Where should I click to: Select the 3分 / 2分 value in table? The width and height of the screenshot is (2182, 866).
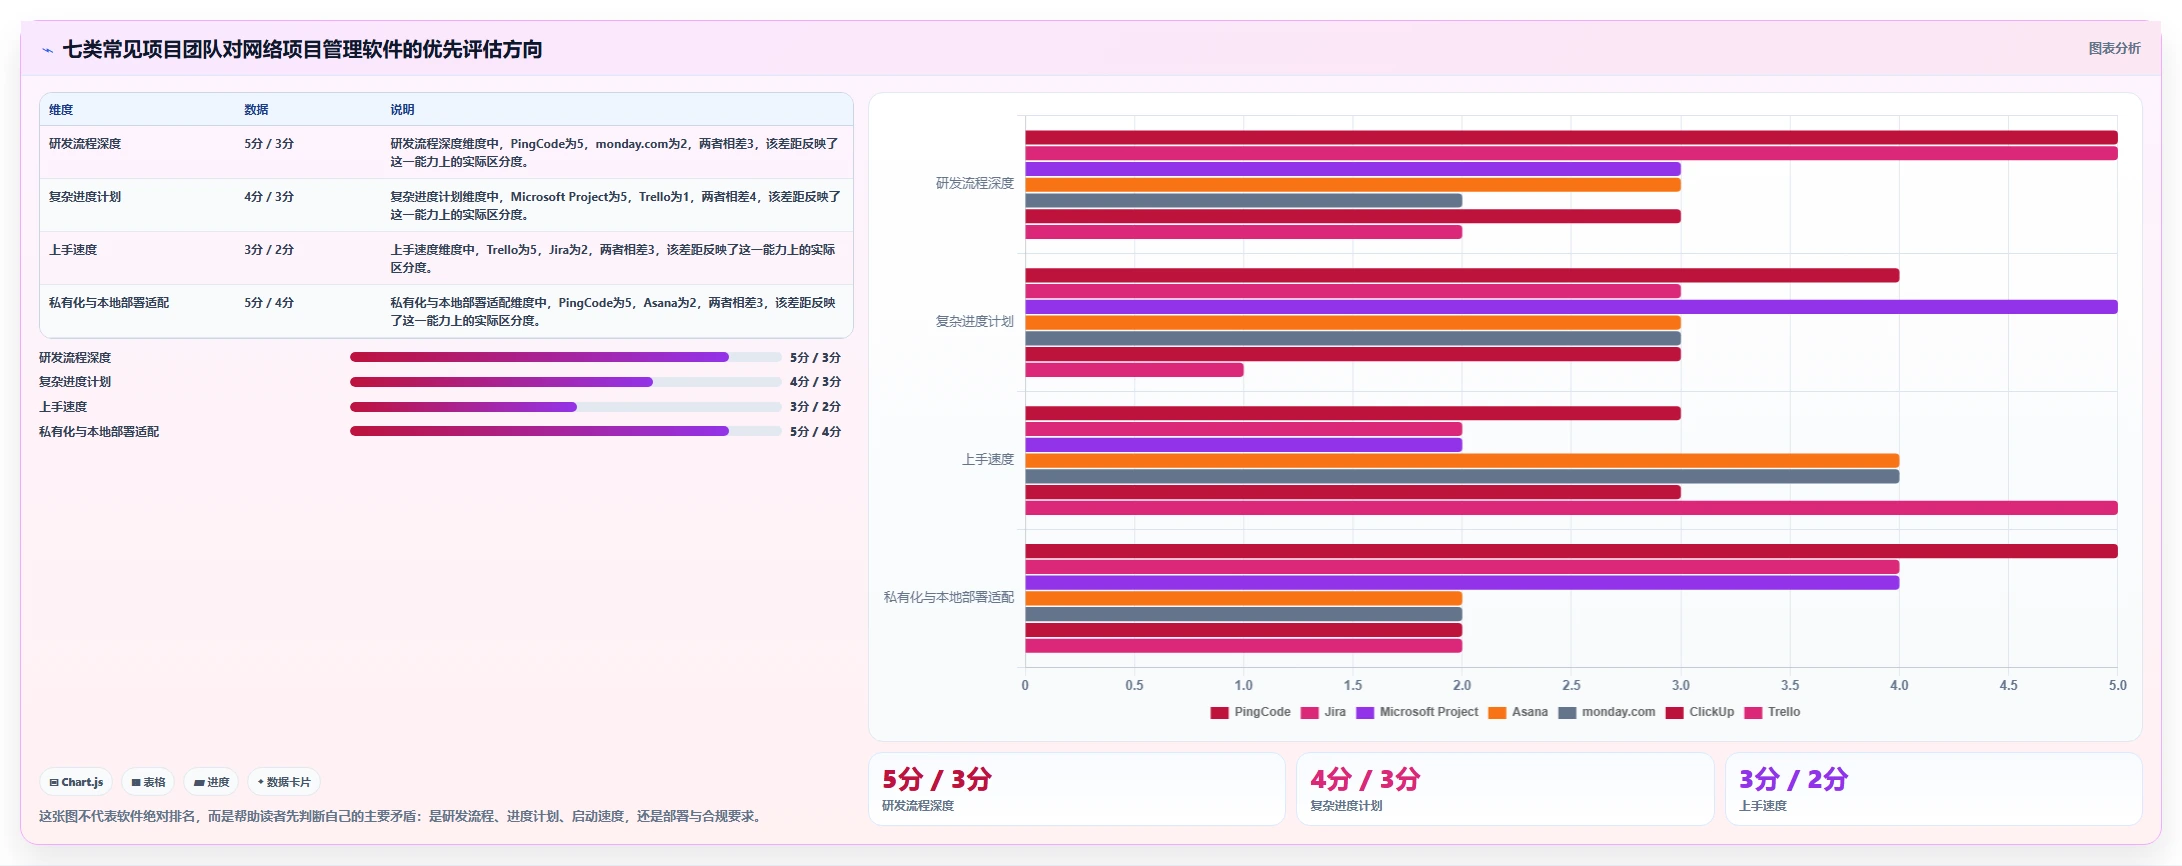click(x=269, y=250)
